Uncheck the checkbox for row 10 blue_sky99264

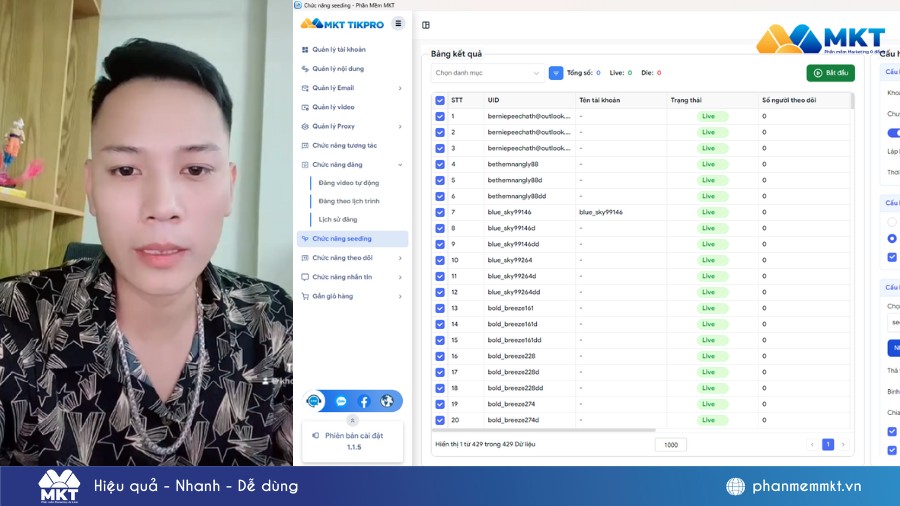tap(440, 260)
